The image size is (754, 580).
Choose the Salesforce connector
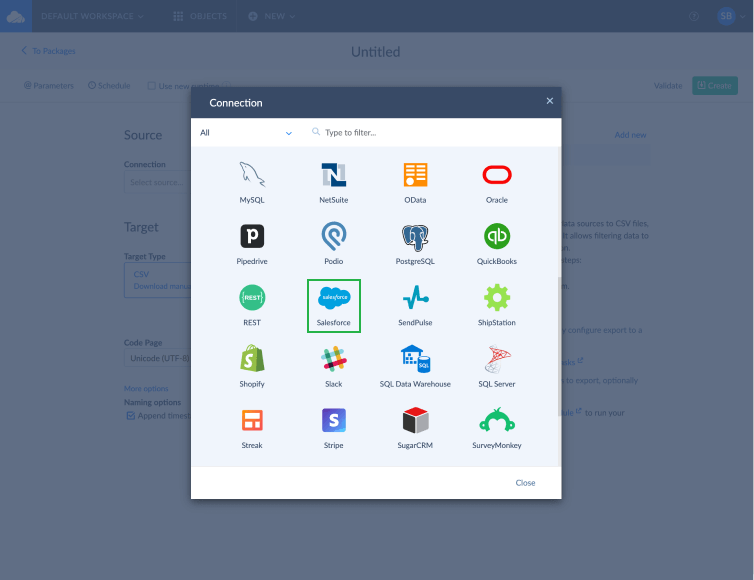334,306
